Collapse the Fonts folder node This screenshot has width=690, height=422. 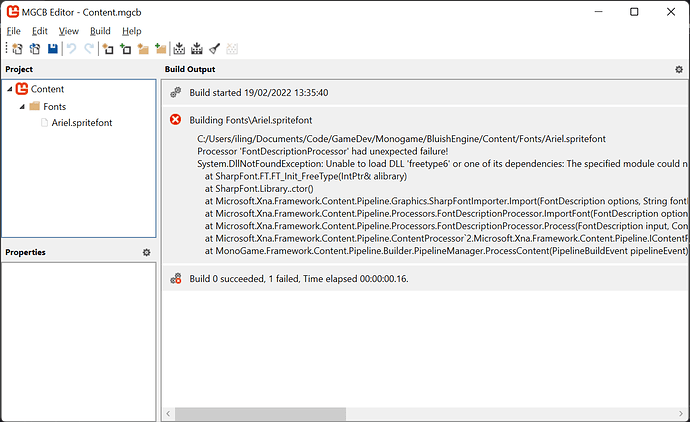[x=22, y=107]
